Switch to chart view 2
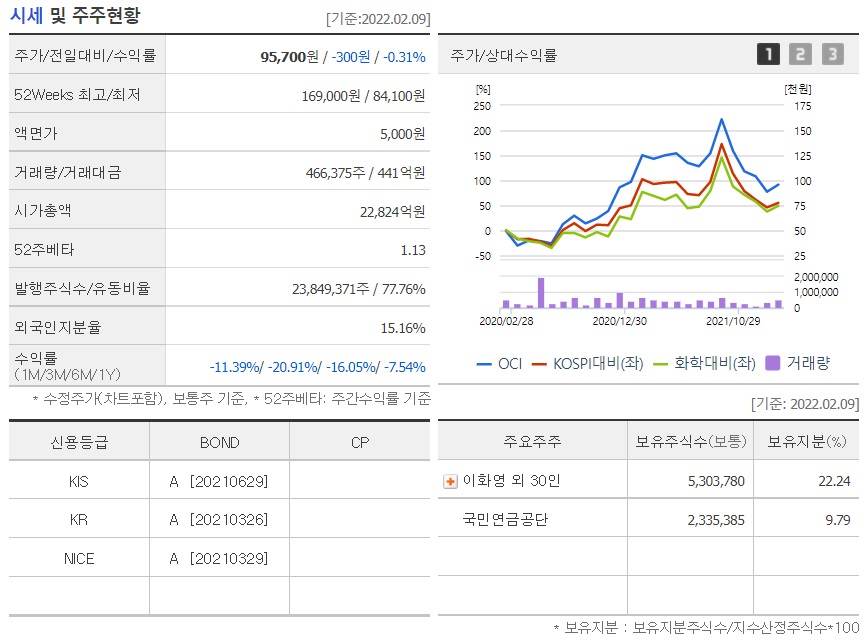 click(800, 54)
